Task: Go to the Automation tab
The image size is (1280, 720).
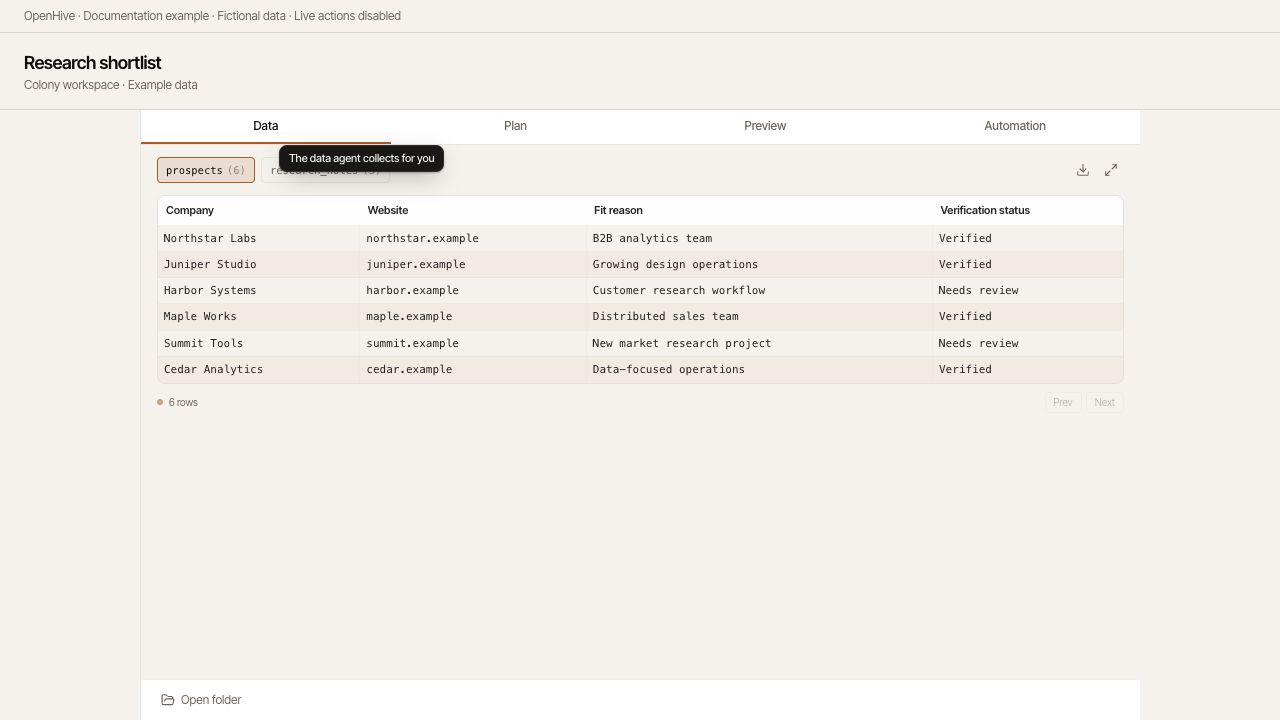Action: pyautogui.click(x=1015, y=126)
